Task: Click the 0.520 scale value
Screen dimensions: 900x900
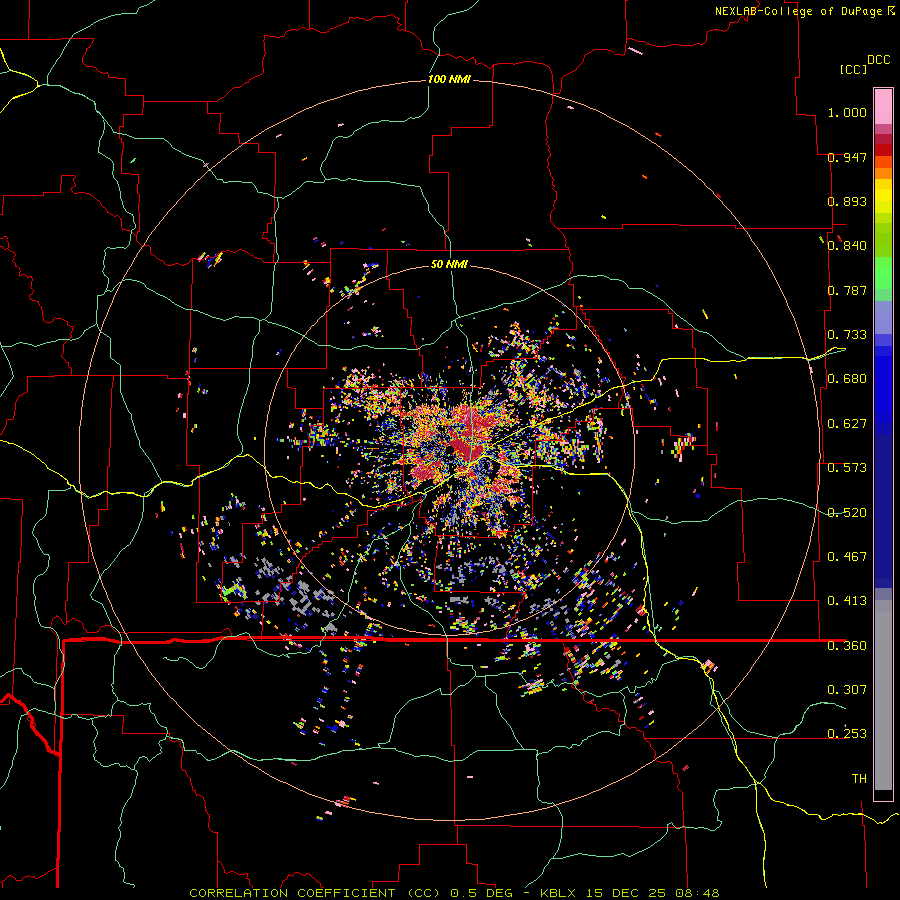Action: point(847,513)
